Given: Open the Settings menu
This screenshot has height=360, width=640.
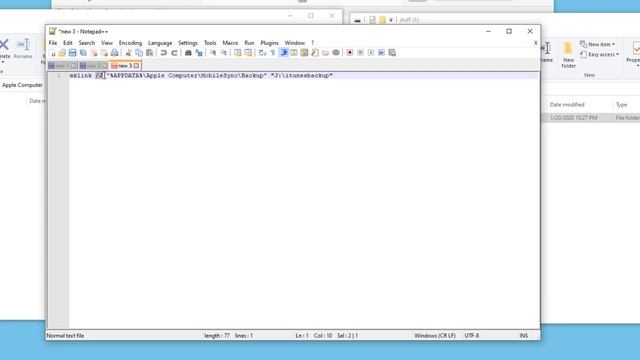Looking at the screenshot, I should (x=188, y=43).
